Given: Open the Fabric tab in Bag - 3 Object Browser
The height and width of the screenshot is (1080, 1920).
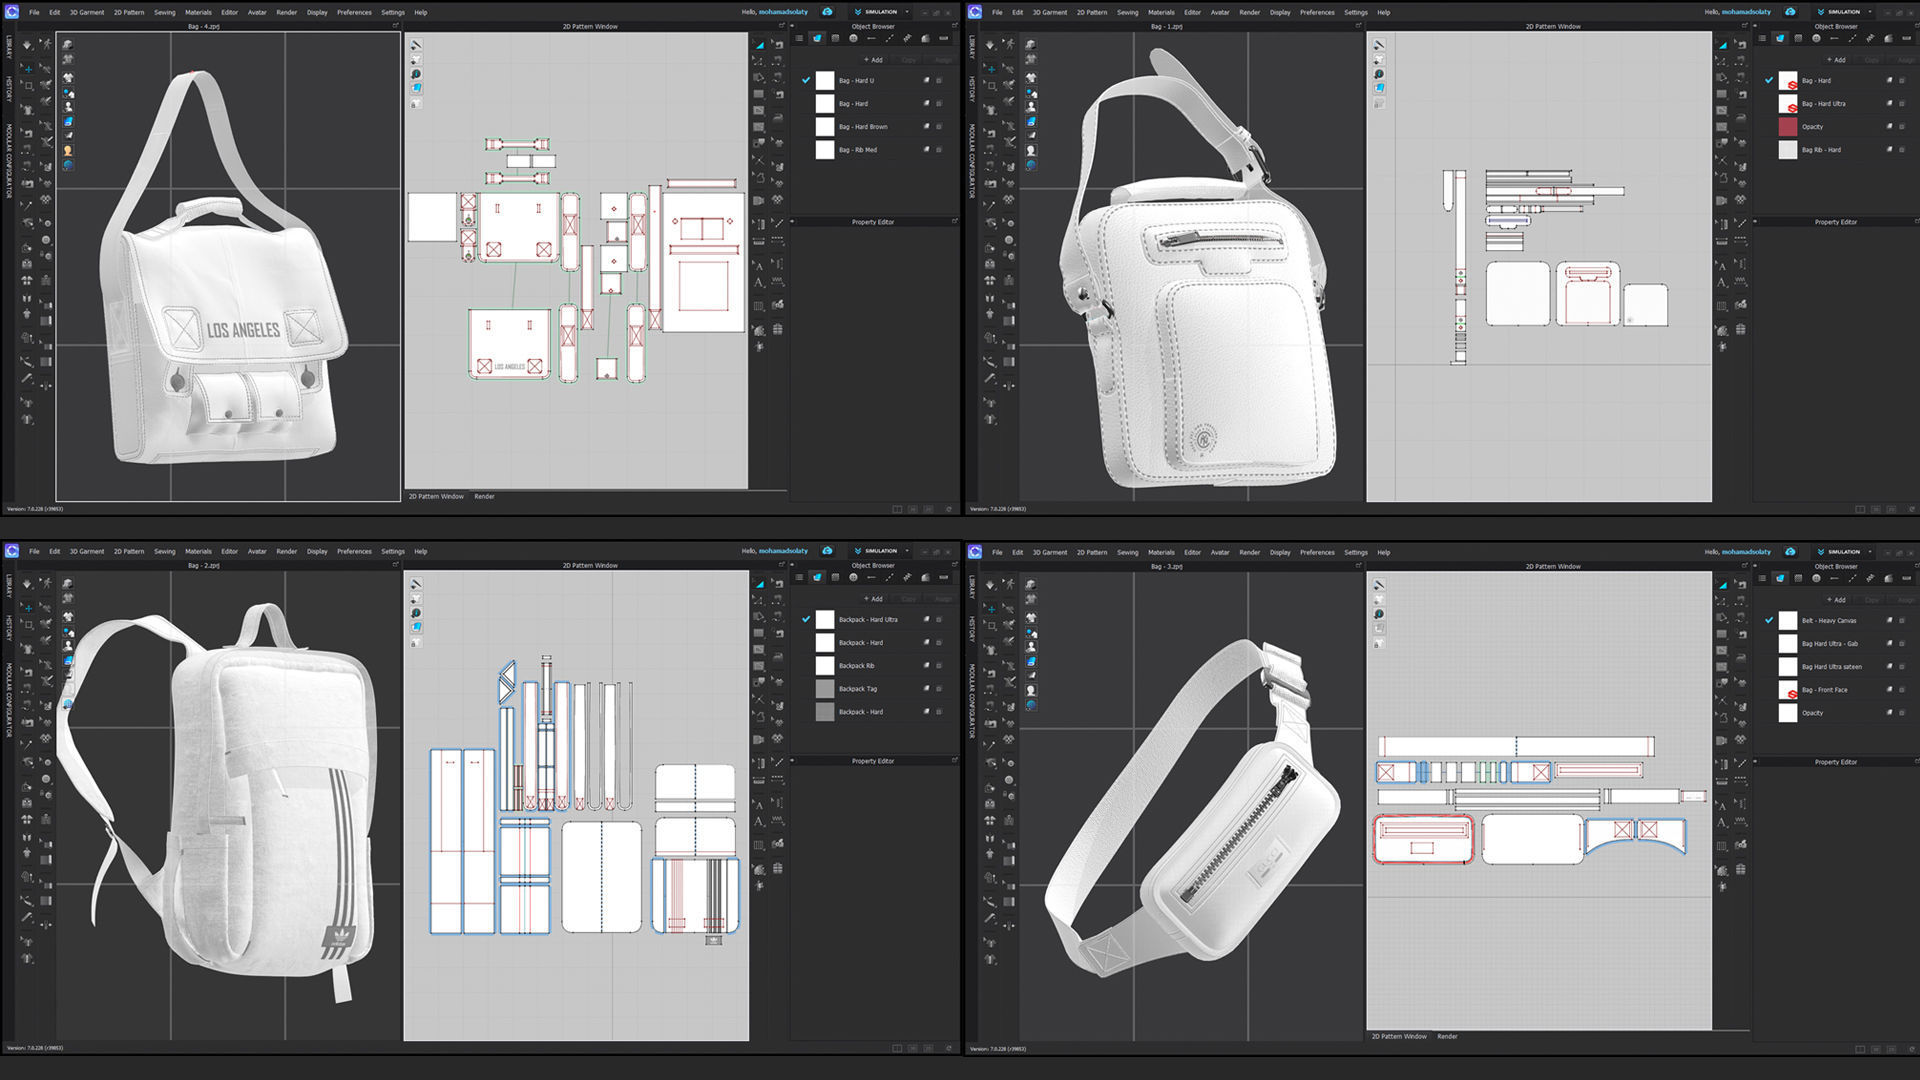Looking at the screenshot, I should (x=1780, y=578).
